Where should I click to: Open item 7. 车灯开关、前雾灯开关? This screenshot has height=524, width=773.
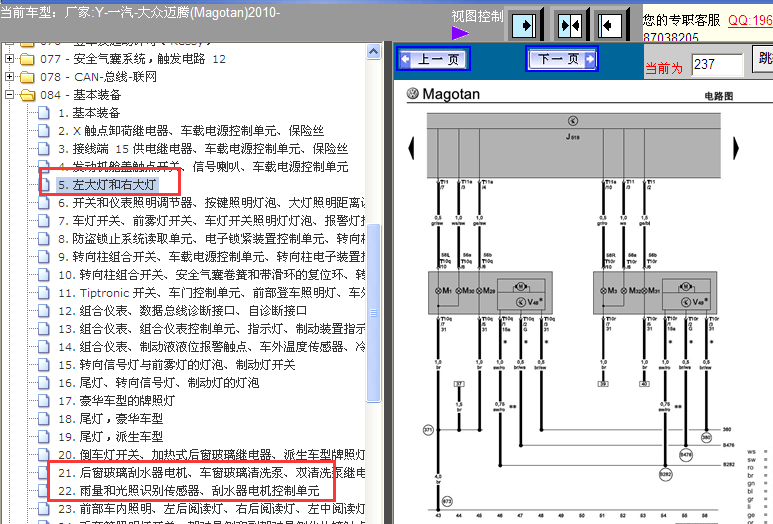pos(211,221)
